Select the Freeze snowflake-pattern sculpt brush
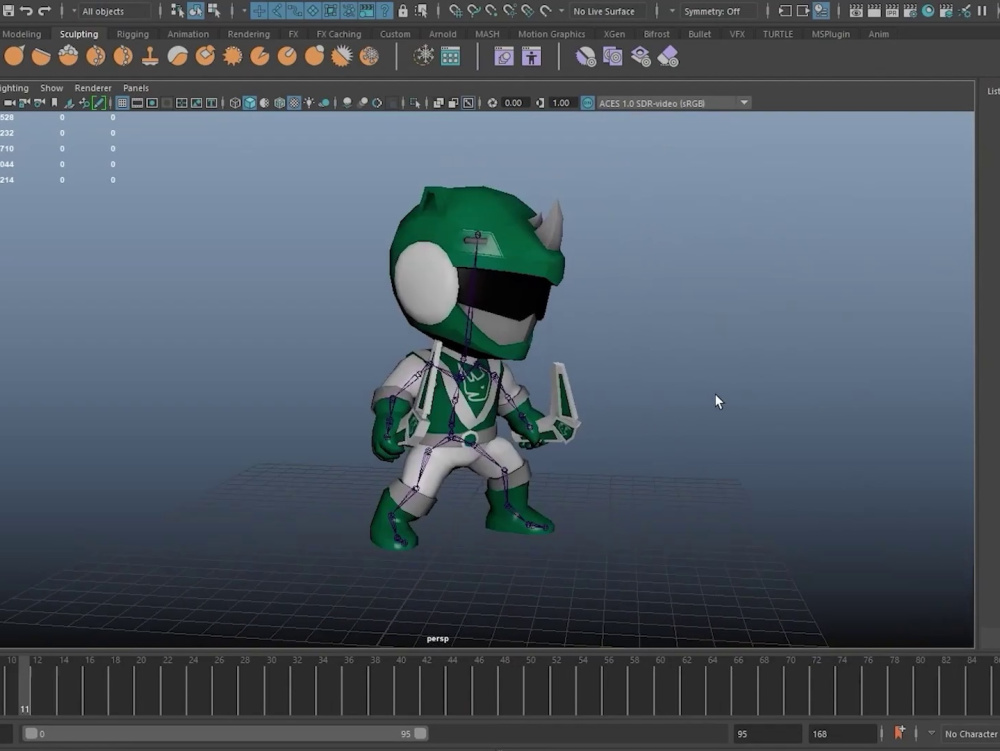This screenshot has width=1000, height=751. pyautogui.click(x=369, y=56)
